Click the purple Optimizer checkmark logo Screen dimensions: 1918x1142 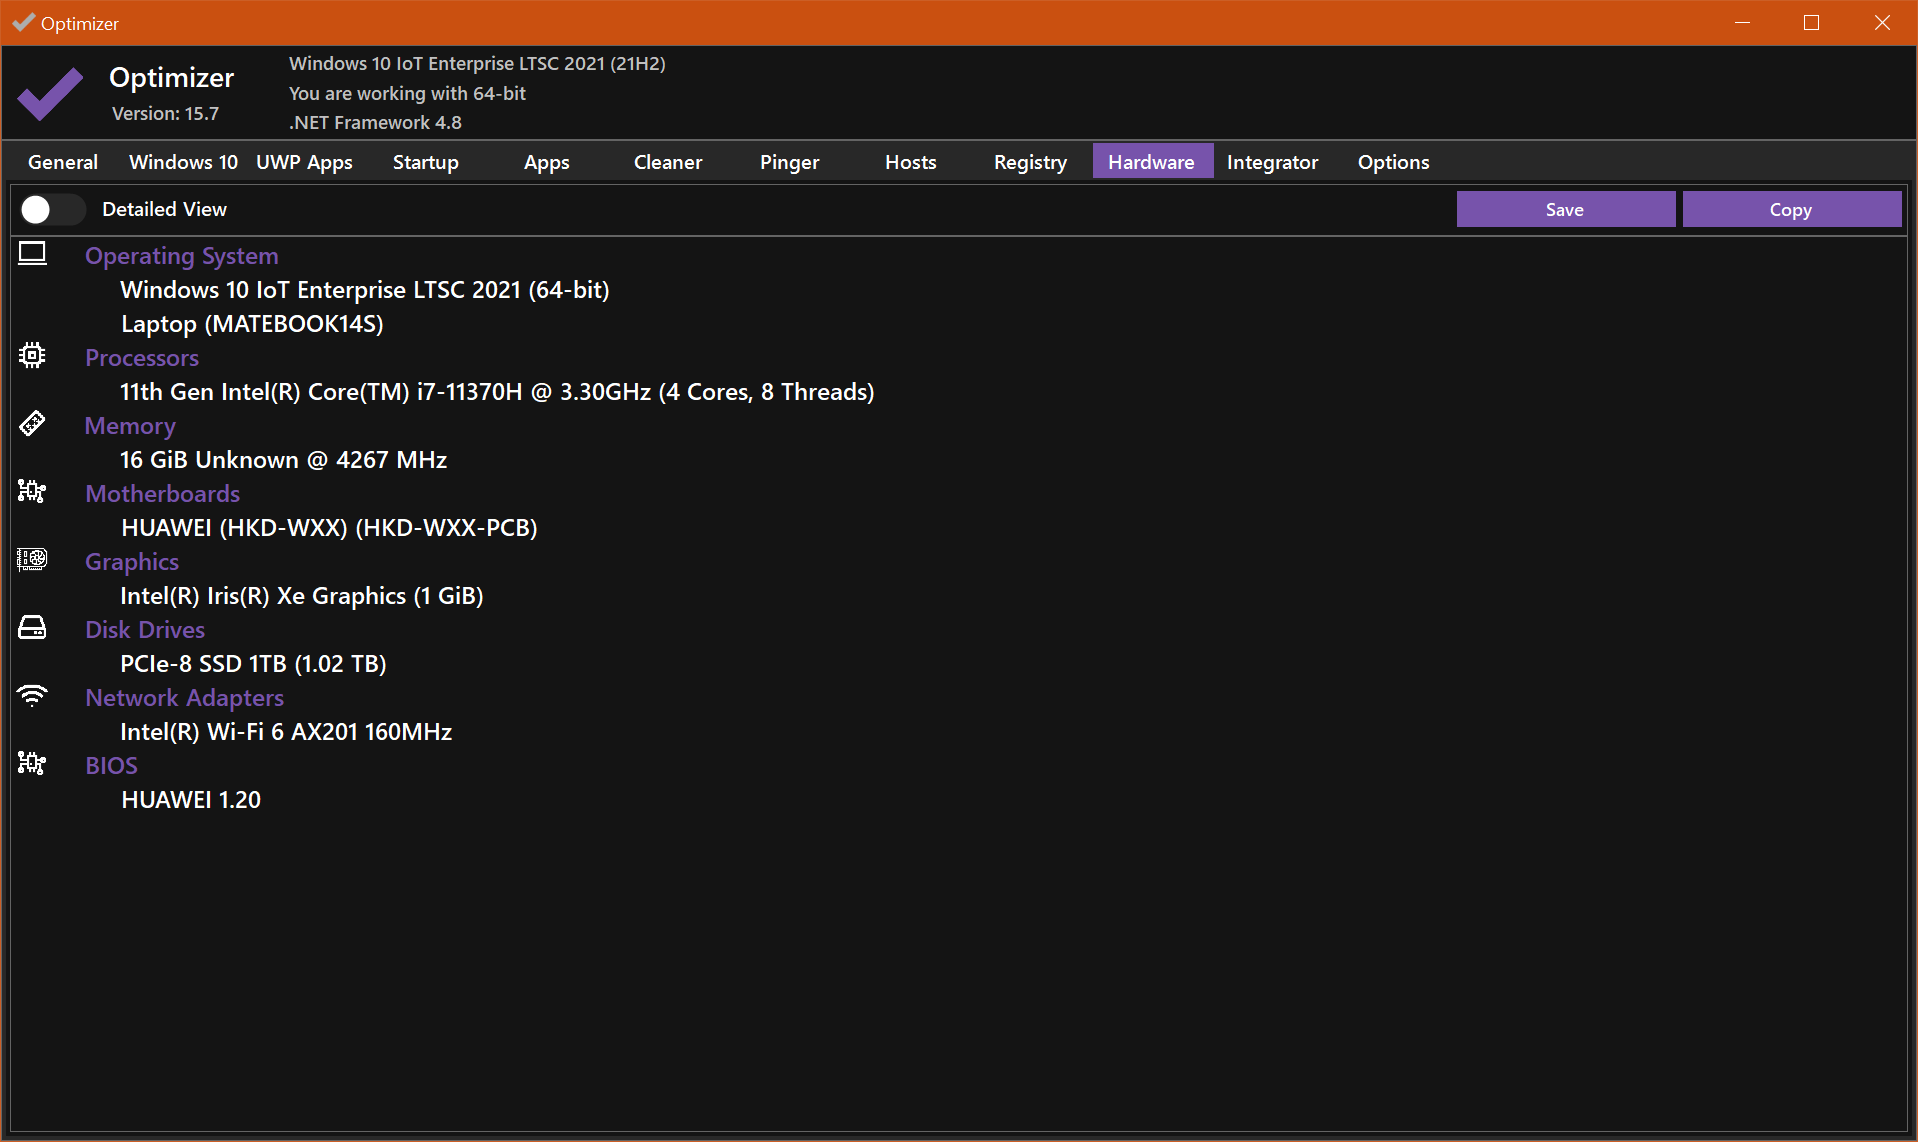[50, 94]
